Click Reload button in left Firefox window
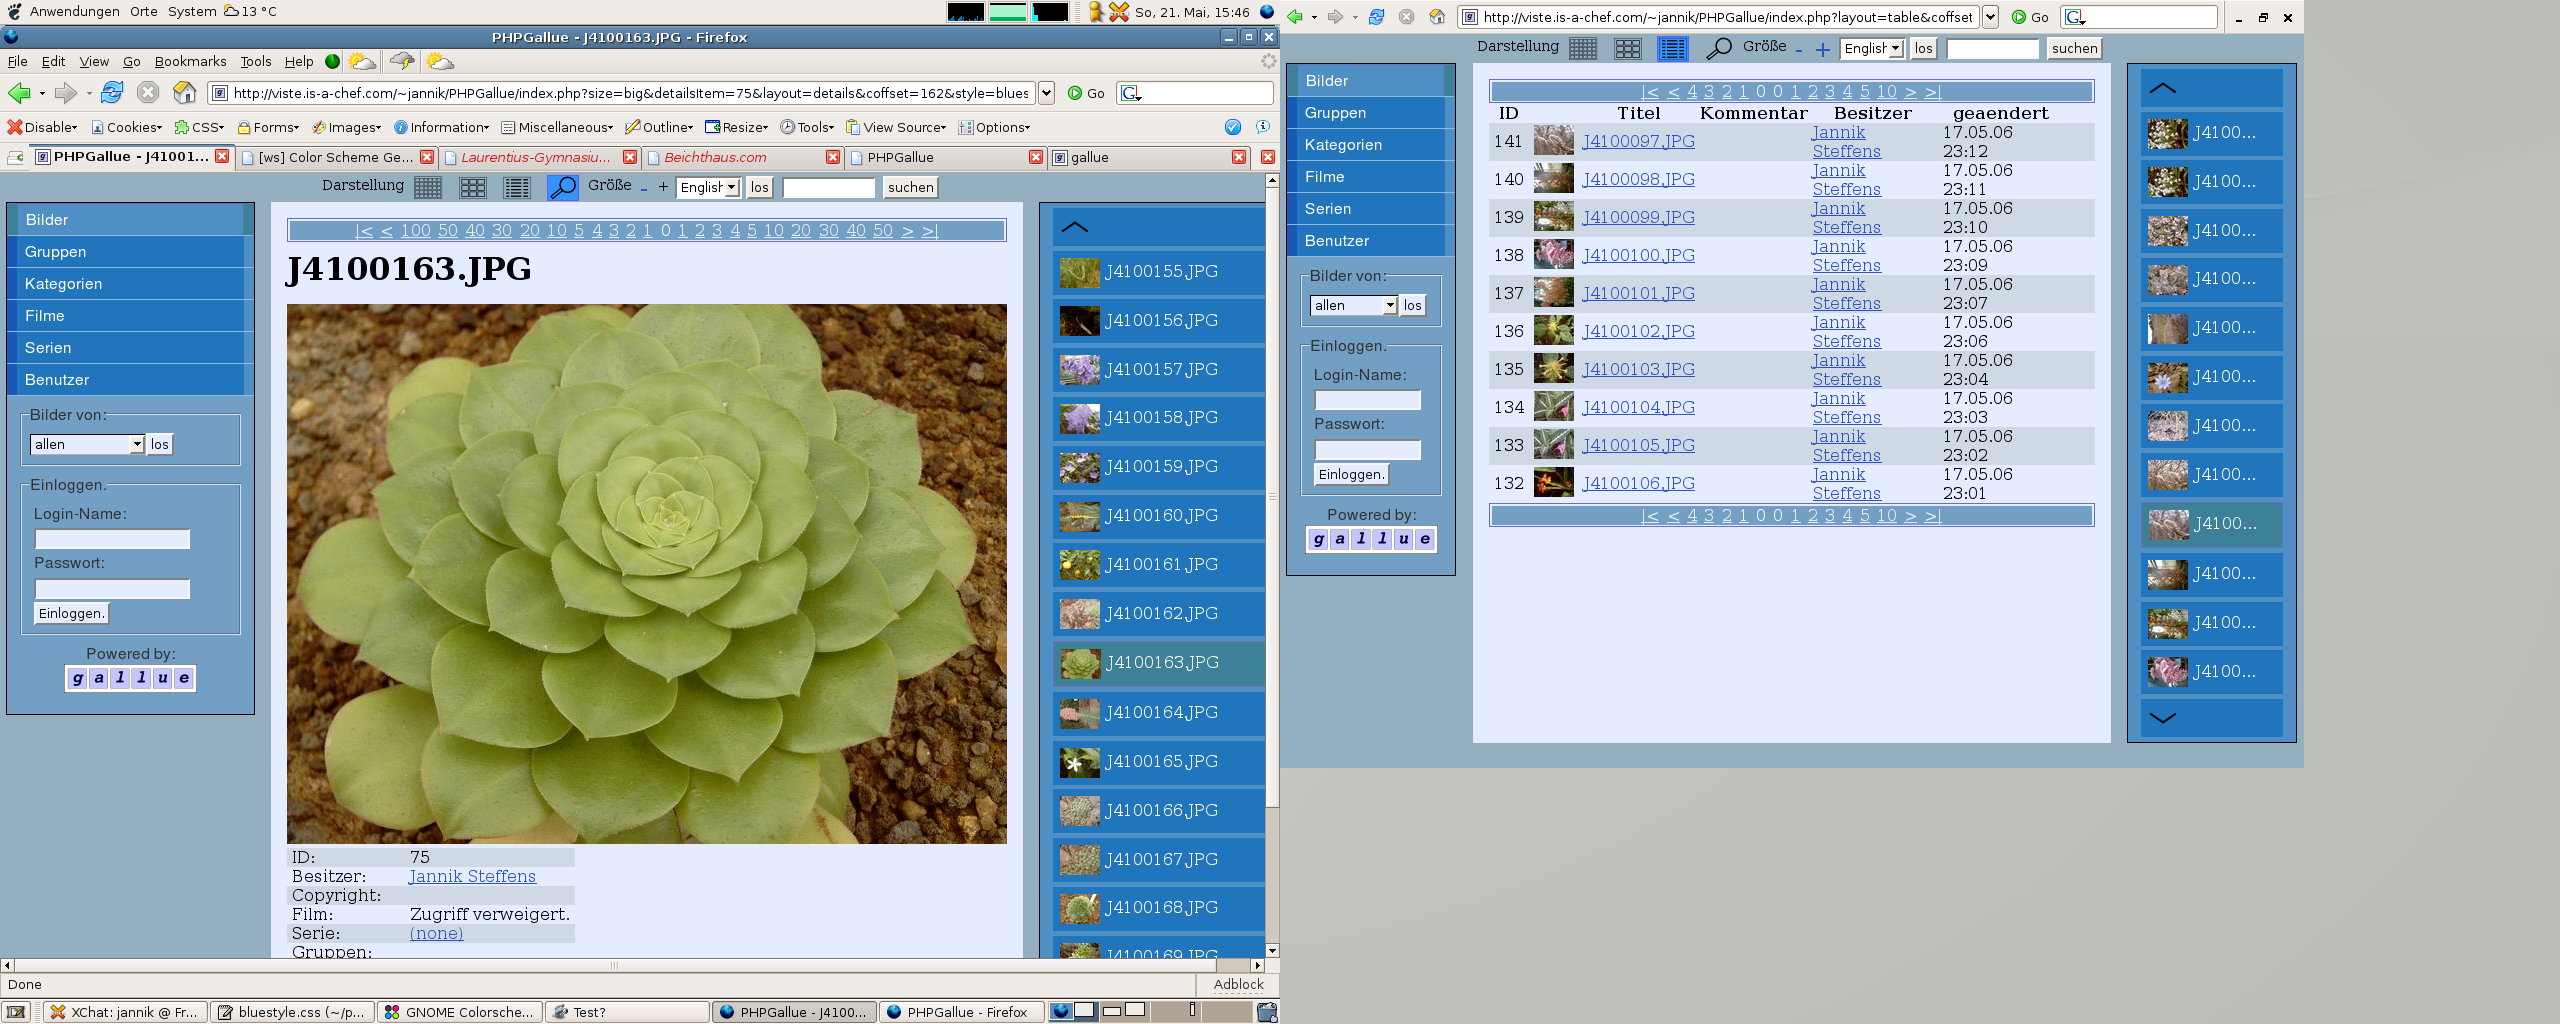This screenshot has height=1024, width=2560. pyautogui.click(x=112, y=93)
